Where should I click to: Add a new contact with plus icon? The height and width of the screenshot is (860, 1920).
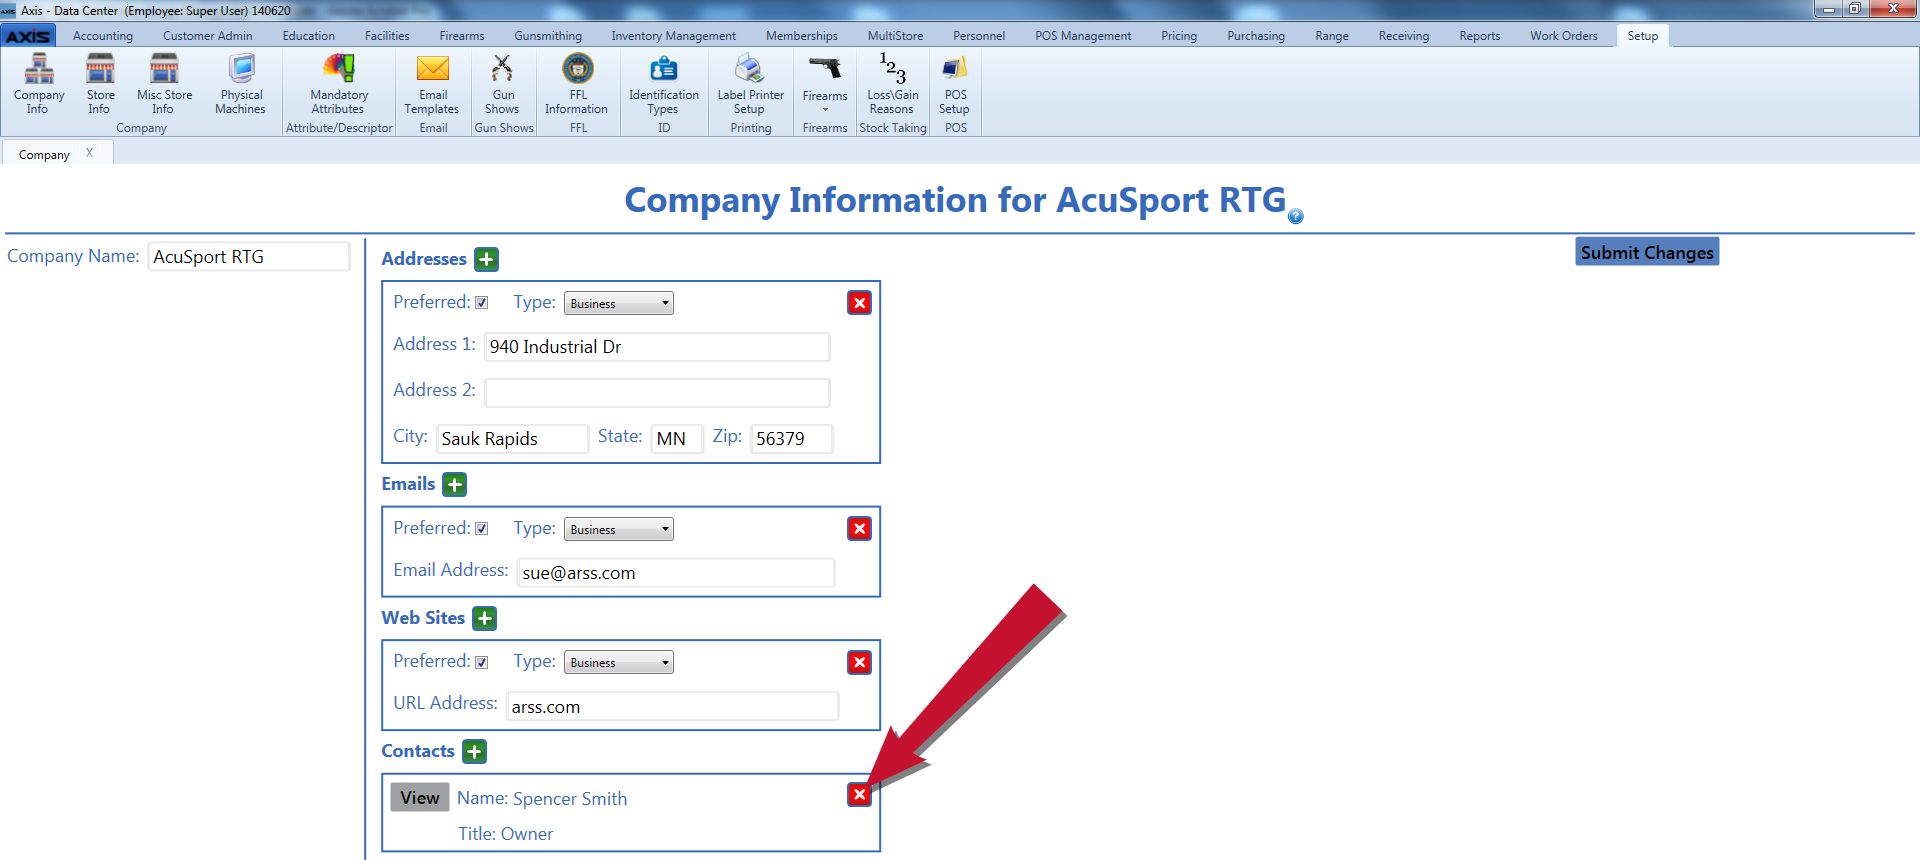pos(474,752)
